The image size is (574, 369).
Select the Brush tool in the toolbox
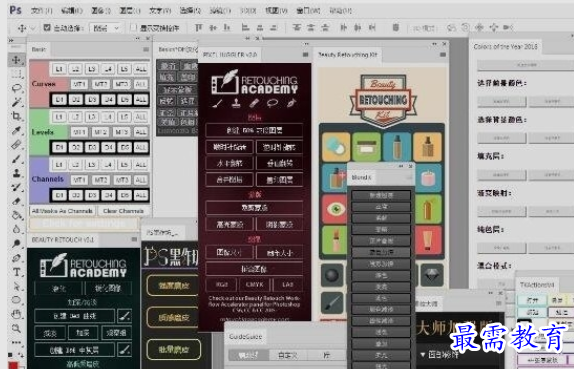16,159
